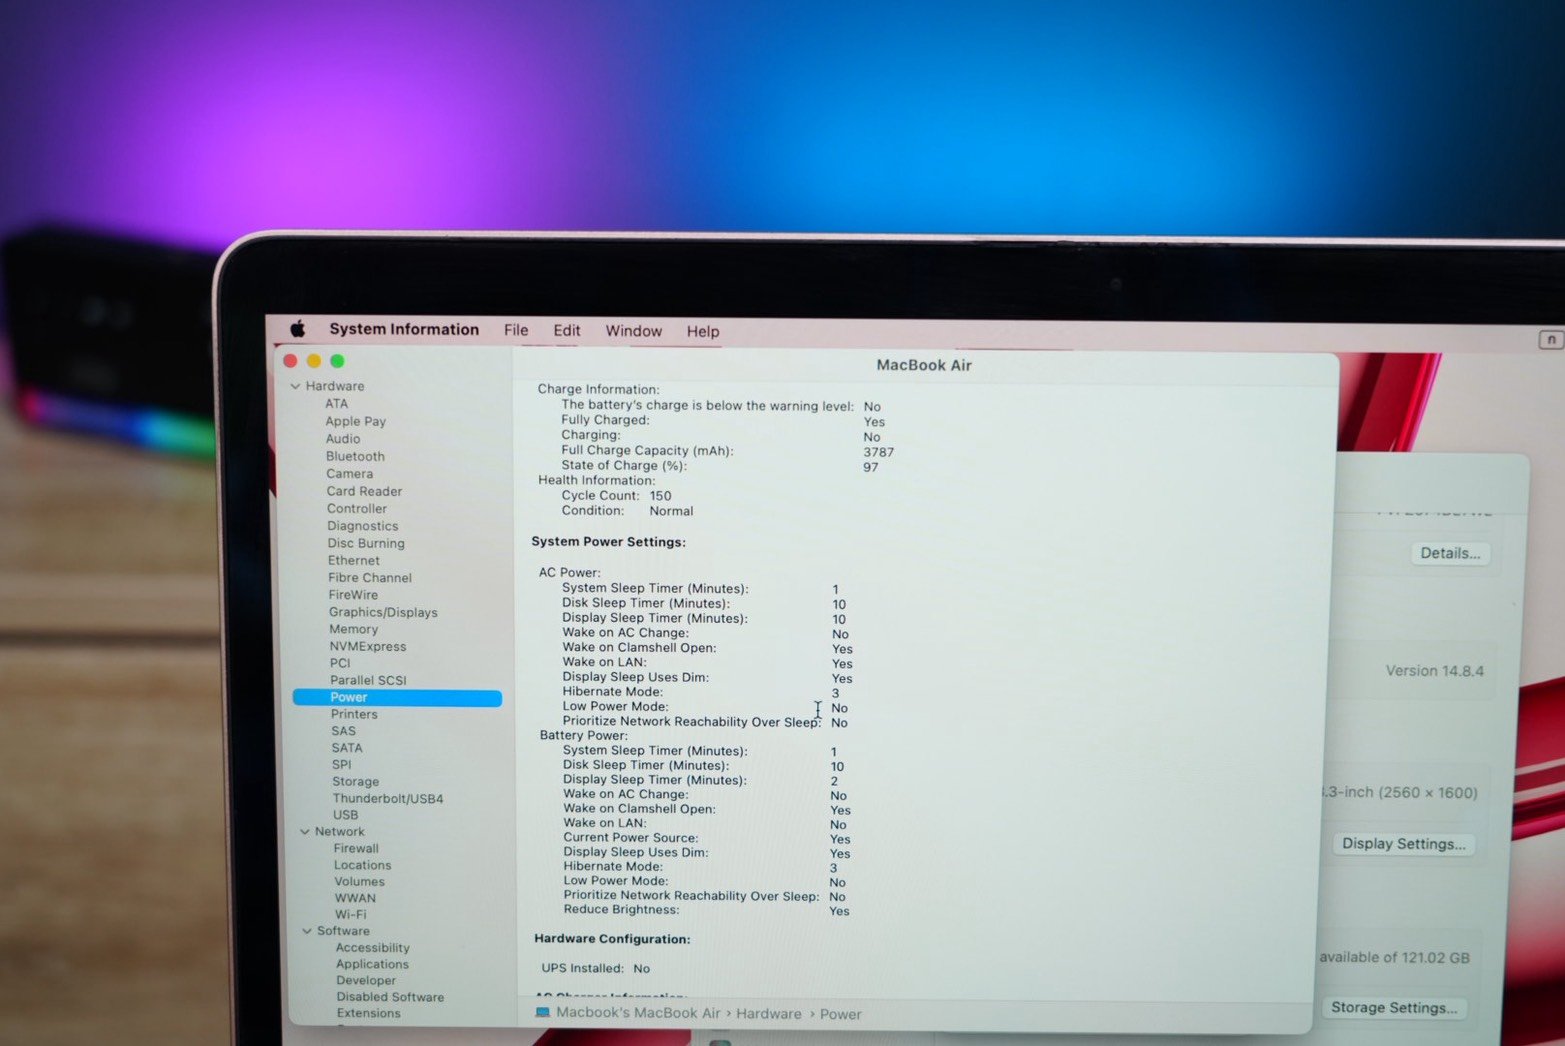Open Display Settings... button
The image size is (1565, 1046).
click(1403, 844)
